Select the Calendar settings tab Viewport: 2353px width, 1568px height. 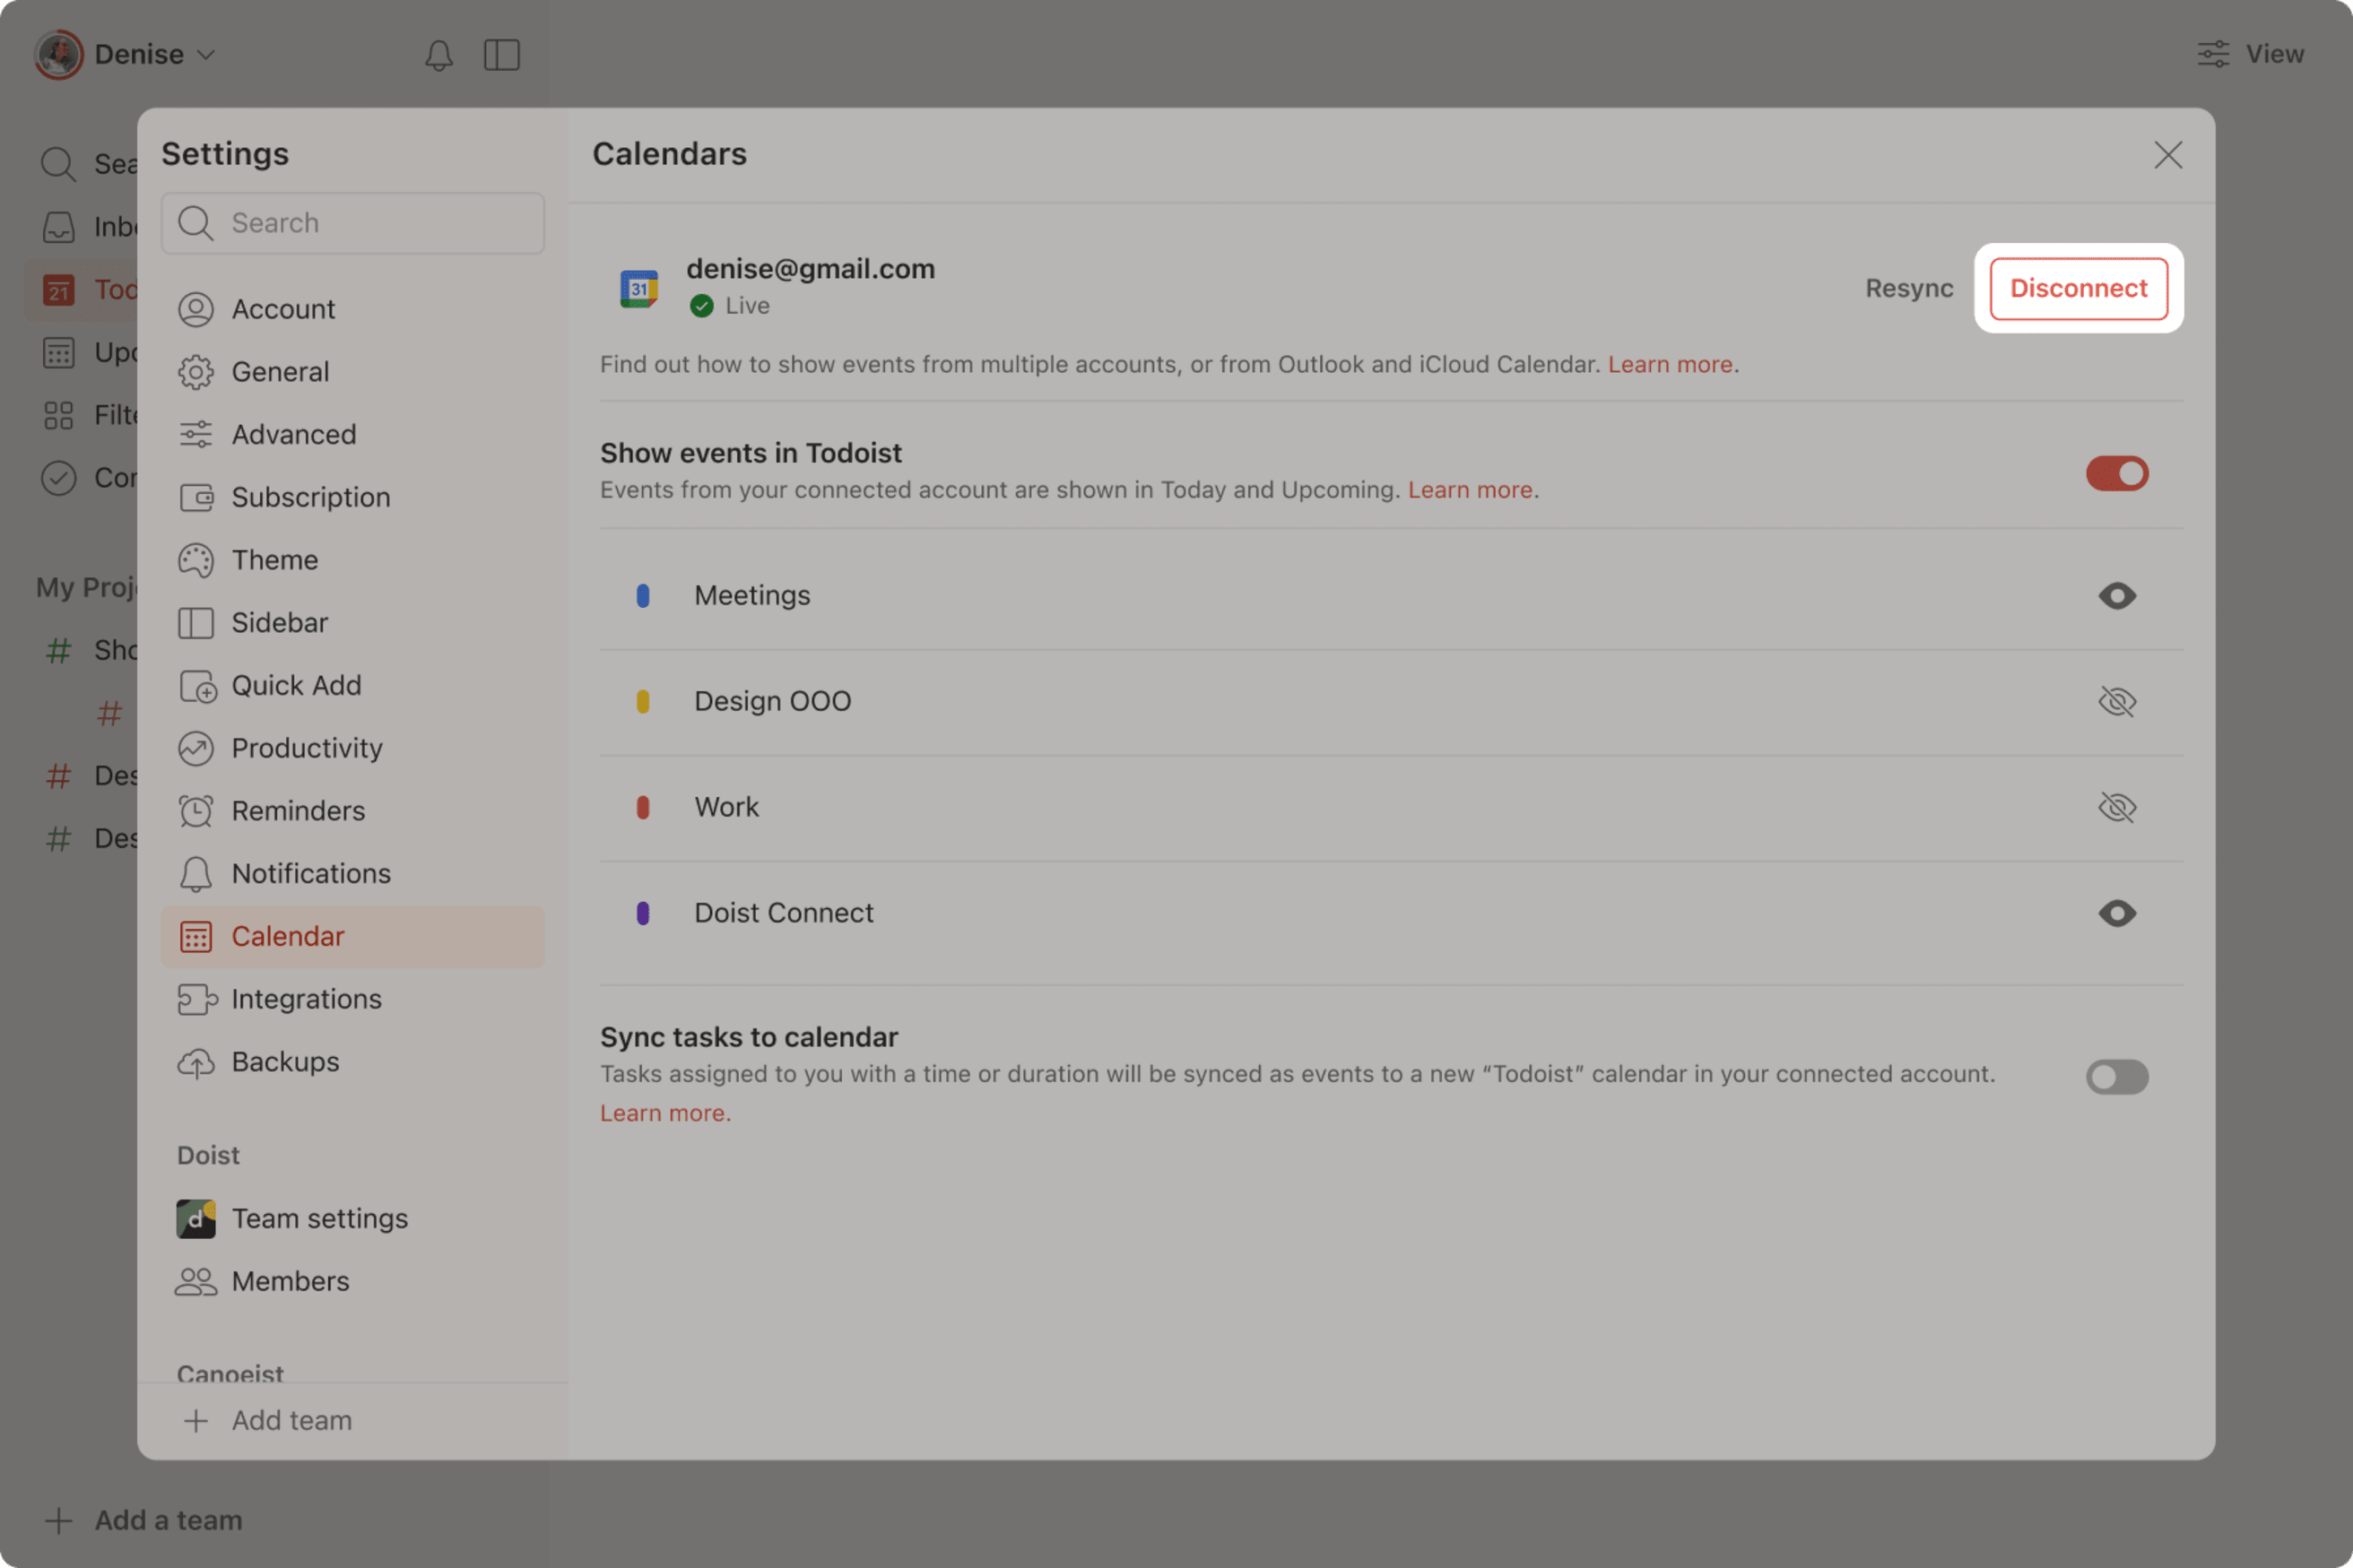[x=288, y=936]
